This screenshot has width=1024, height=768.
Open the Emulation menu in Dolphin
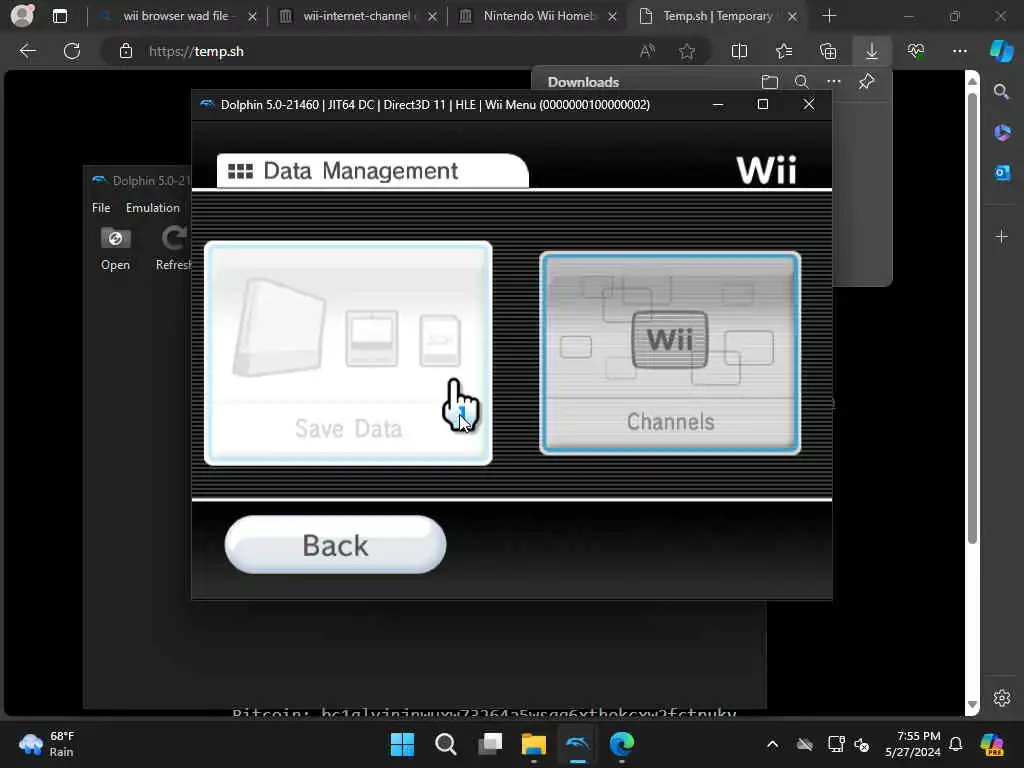click(153, 208)
